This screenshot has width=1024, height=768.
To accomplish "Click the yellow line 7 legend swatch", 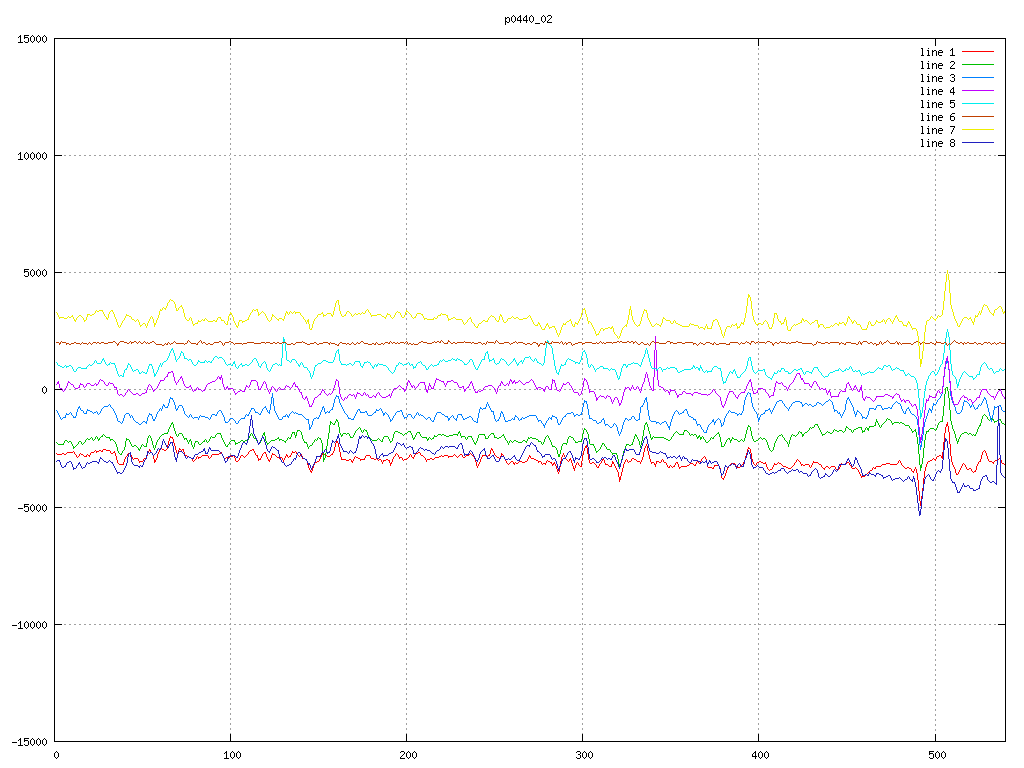I will (x=978, y=130).
